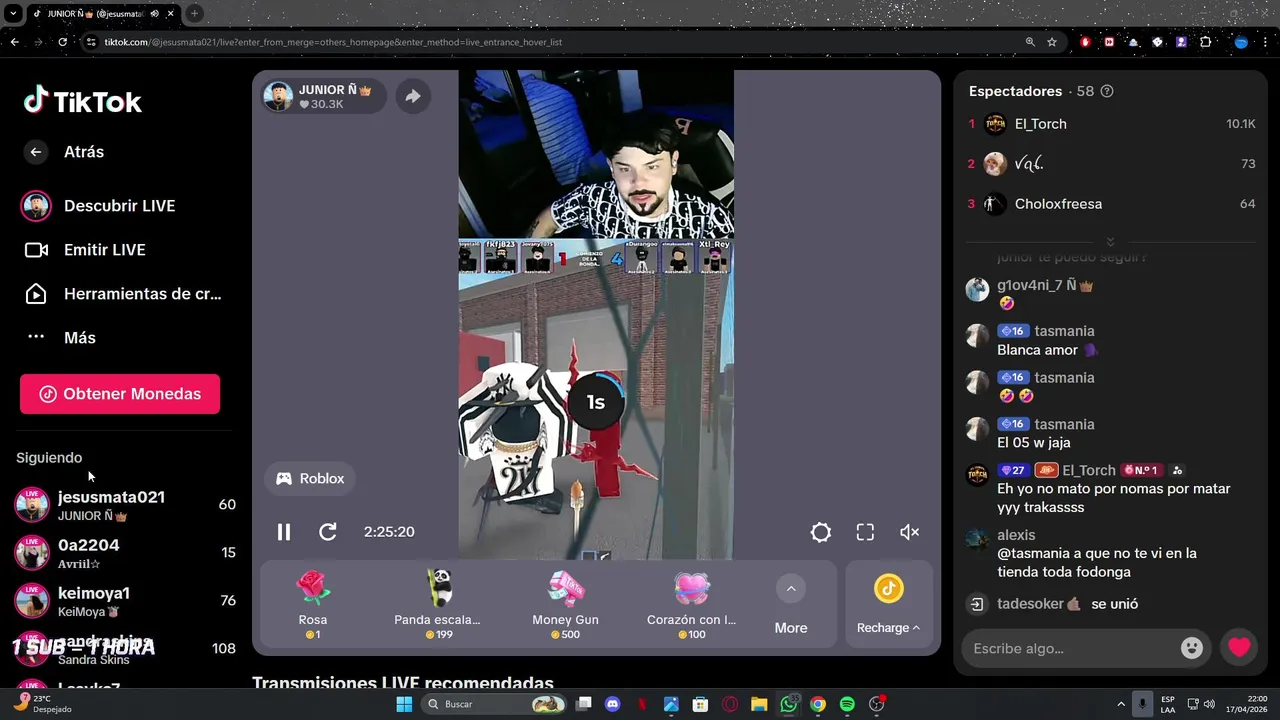Open the page zoom magnifier icon
The width and height of the screenshot is (1280, 720).
coord(1030,42)
